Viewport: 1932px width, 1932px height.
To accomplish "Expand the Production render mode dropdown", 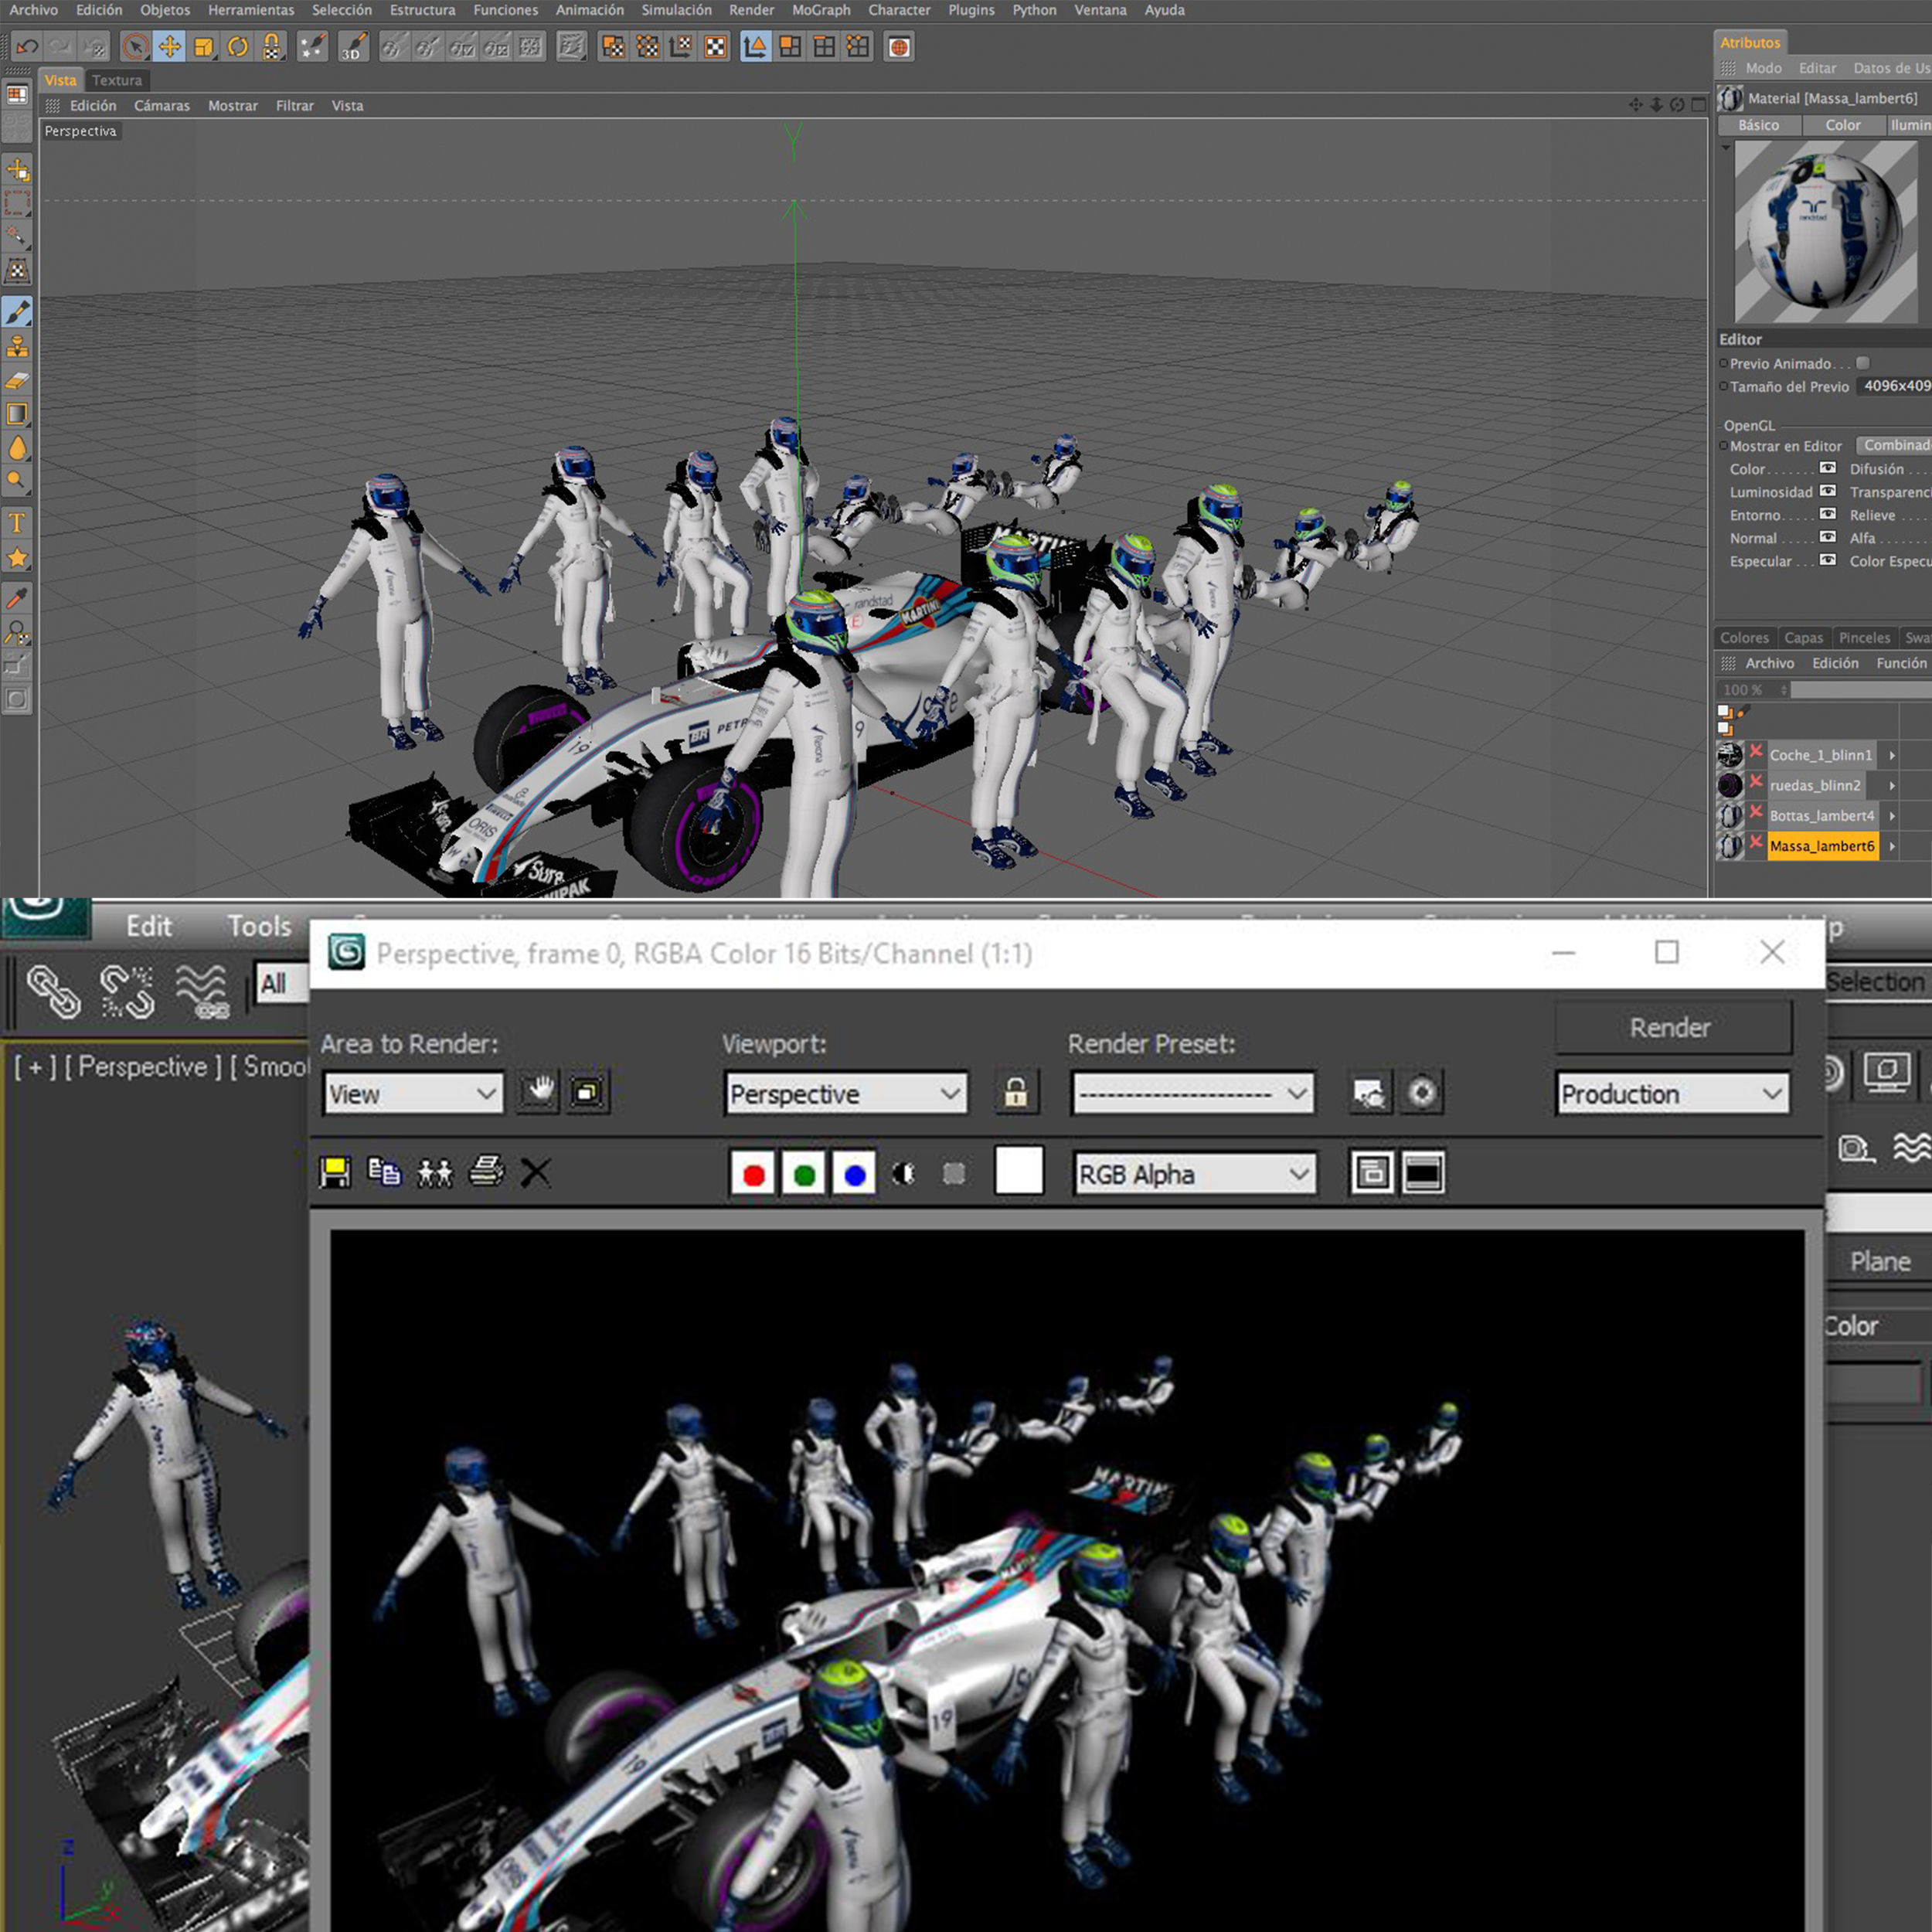I will [1673, 1094].
